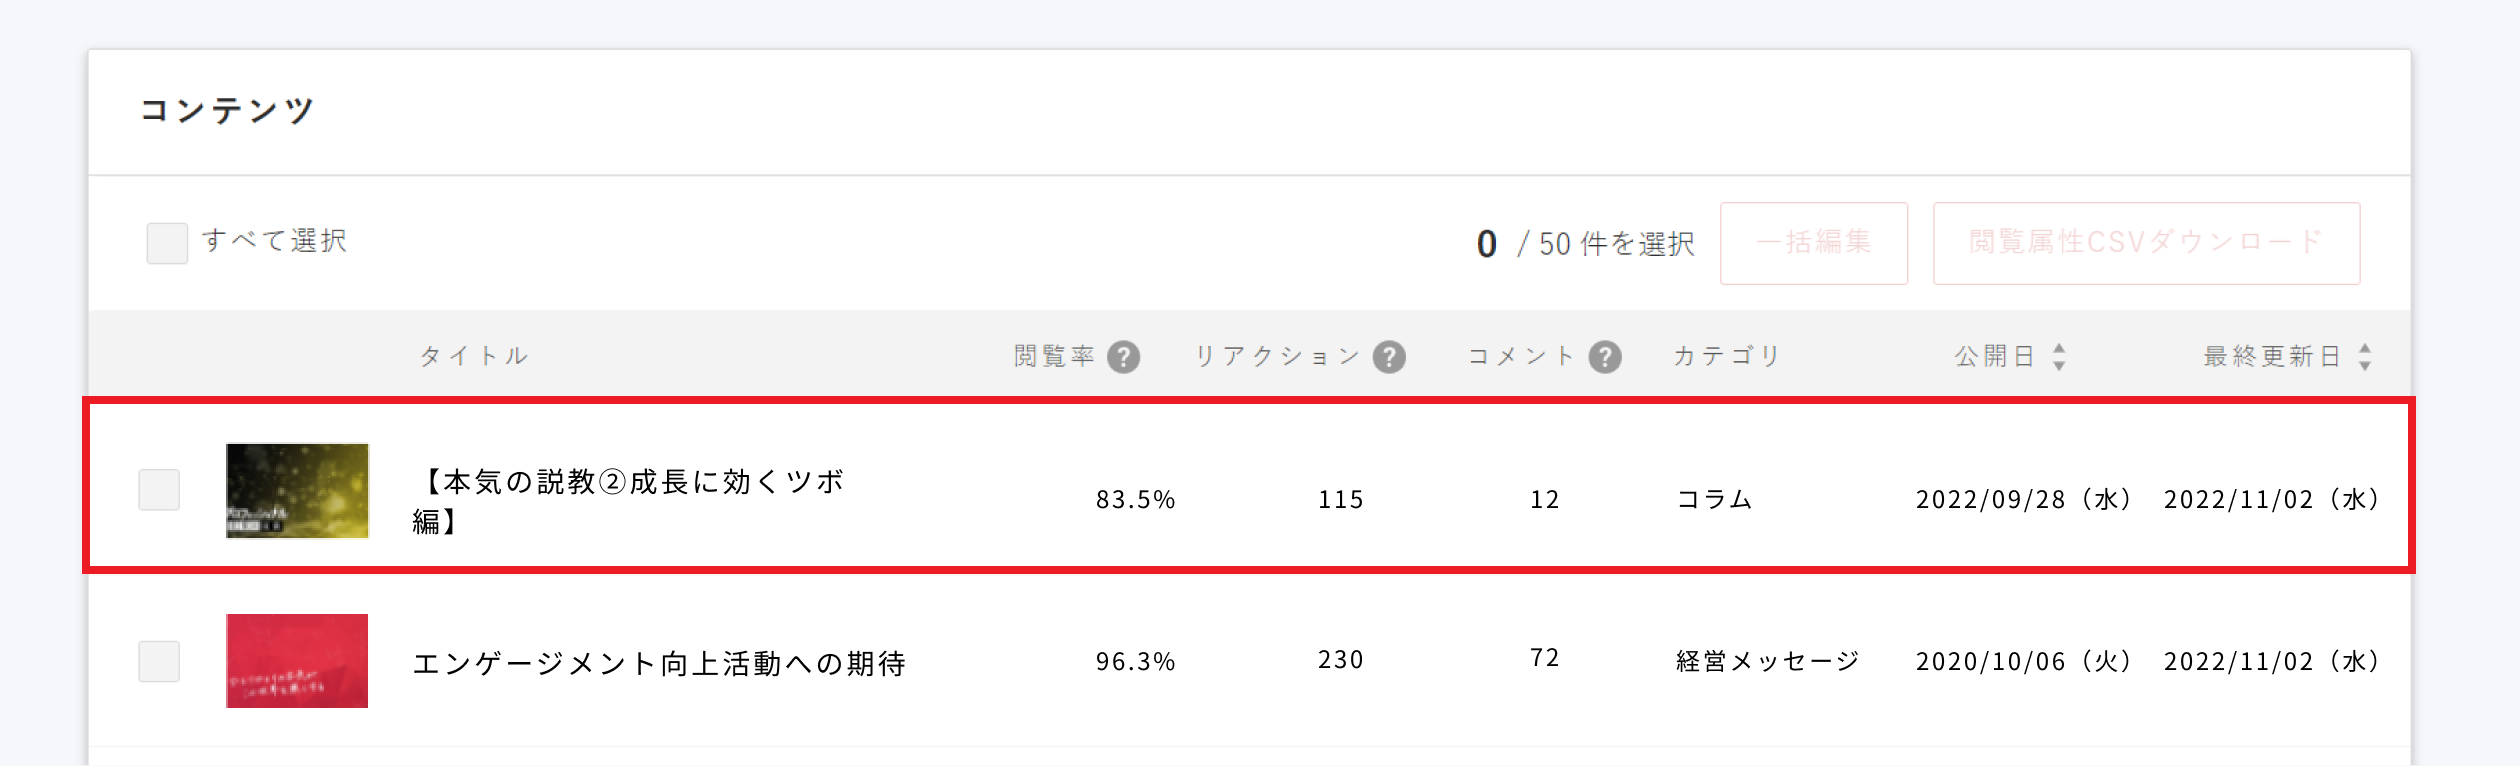Click the 一括編集 button
This screenshot has height=766, width=2520.
[1813, 243]
